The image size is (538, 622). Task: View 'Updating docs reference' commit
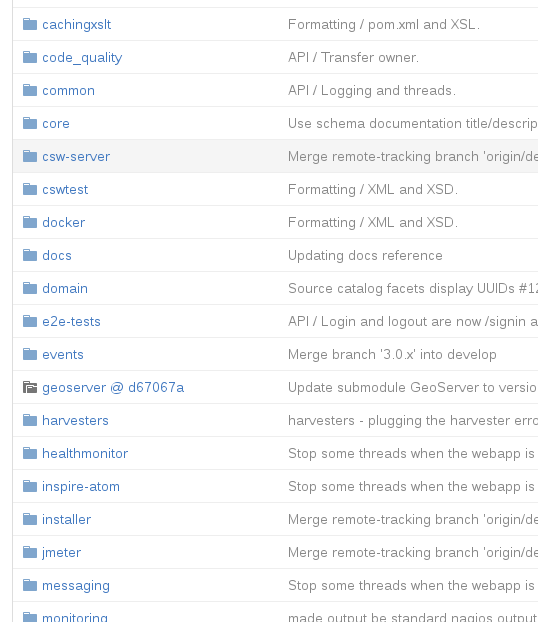(365, 255)
